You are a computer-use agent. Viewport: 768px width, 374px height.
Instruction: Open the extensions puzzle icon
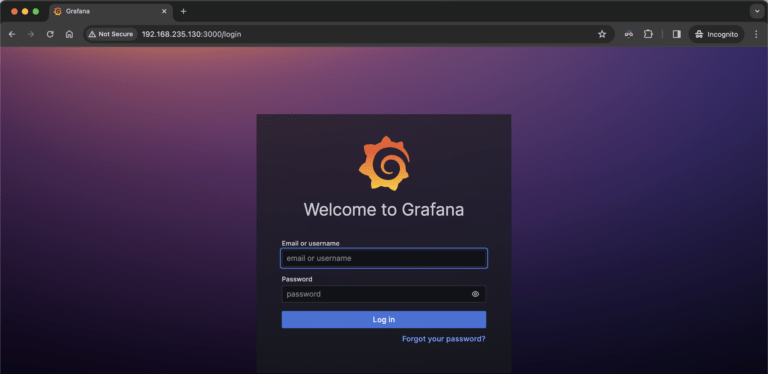(648, 34)
